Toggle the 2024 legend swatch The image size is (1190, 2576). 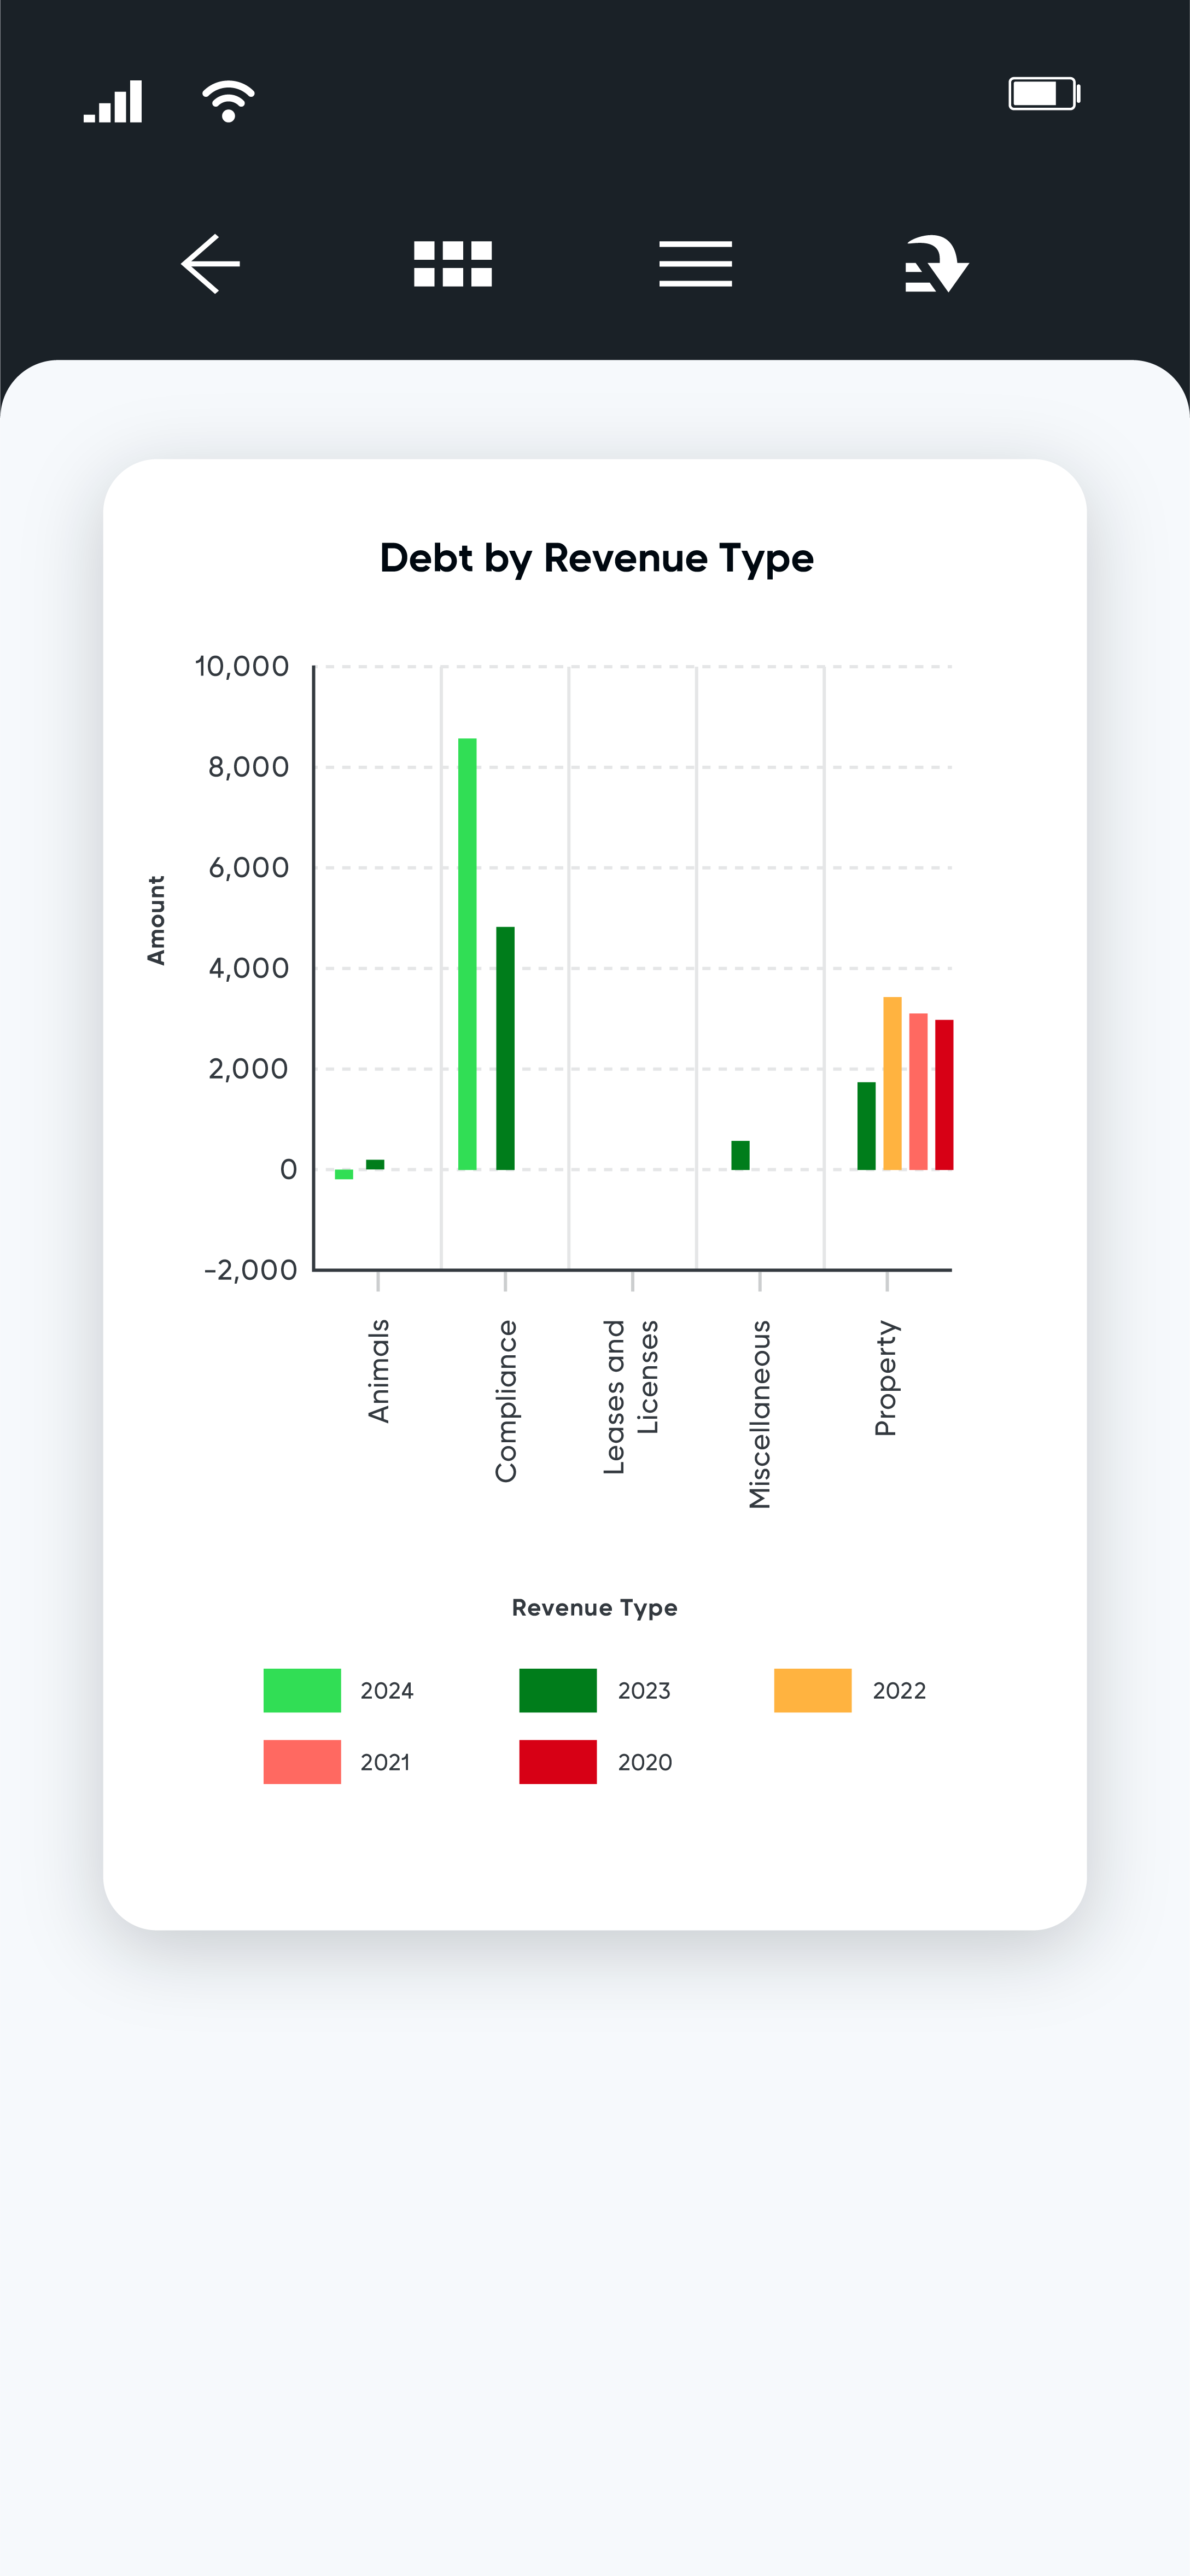[x=302, y=1690]
